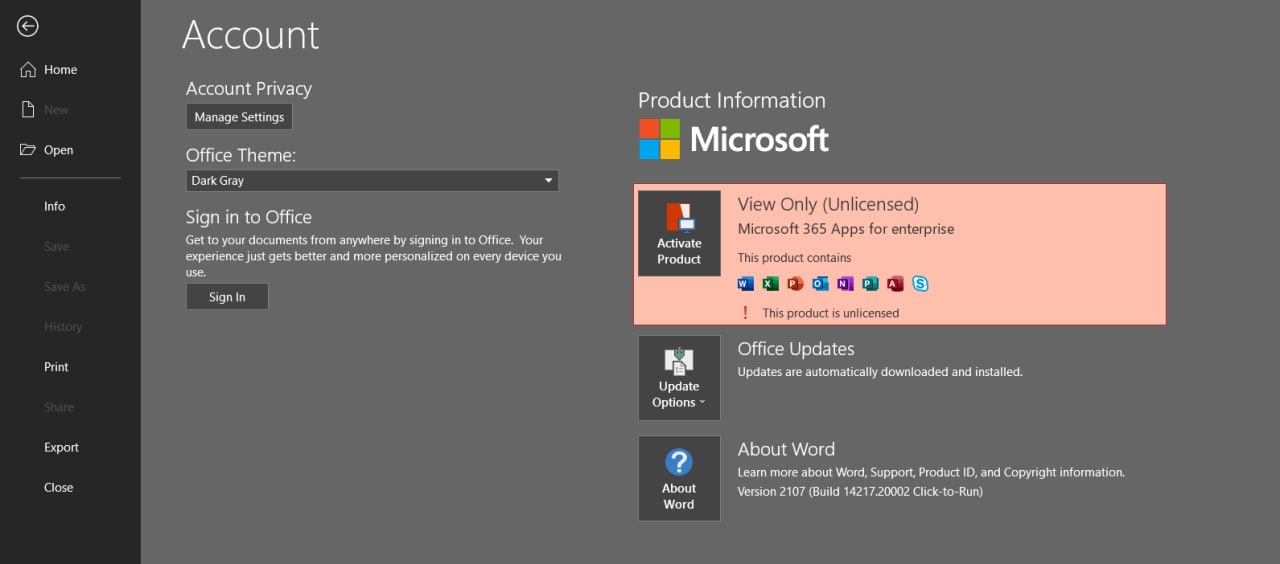
Task: Click the version 2107 build text
Action: [860, 491]
